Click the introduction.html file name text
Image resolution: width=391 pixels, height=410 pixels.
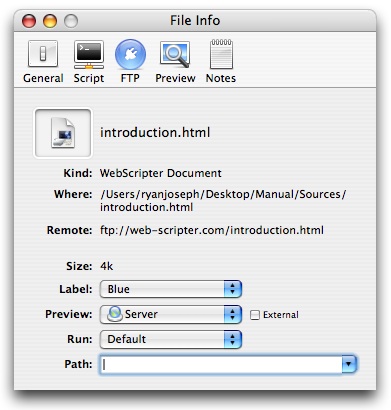click(x=155, y=133)
